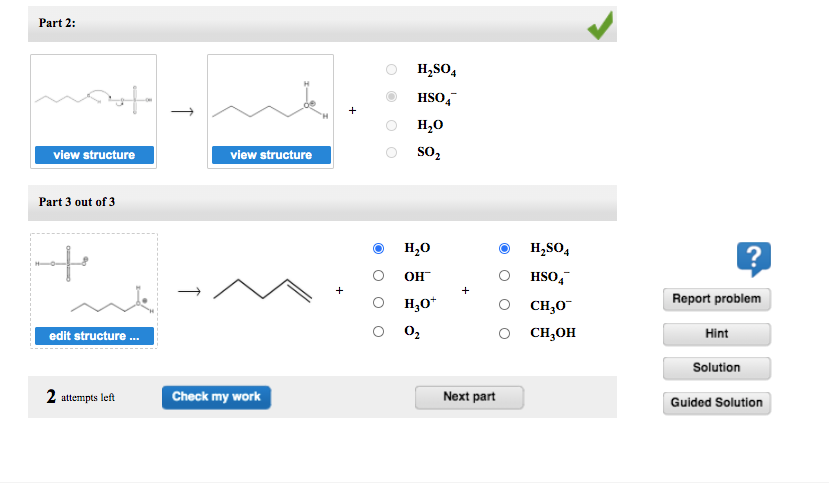This screenshot has height=486, width=829.
Task: Open the Hint button
Action: point(716,334)
